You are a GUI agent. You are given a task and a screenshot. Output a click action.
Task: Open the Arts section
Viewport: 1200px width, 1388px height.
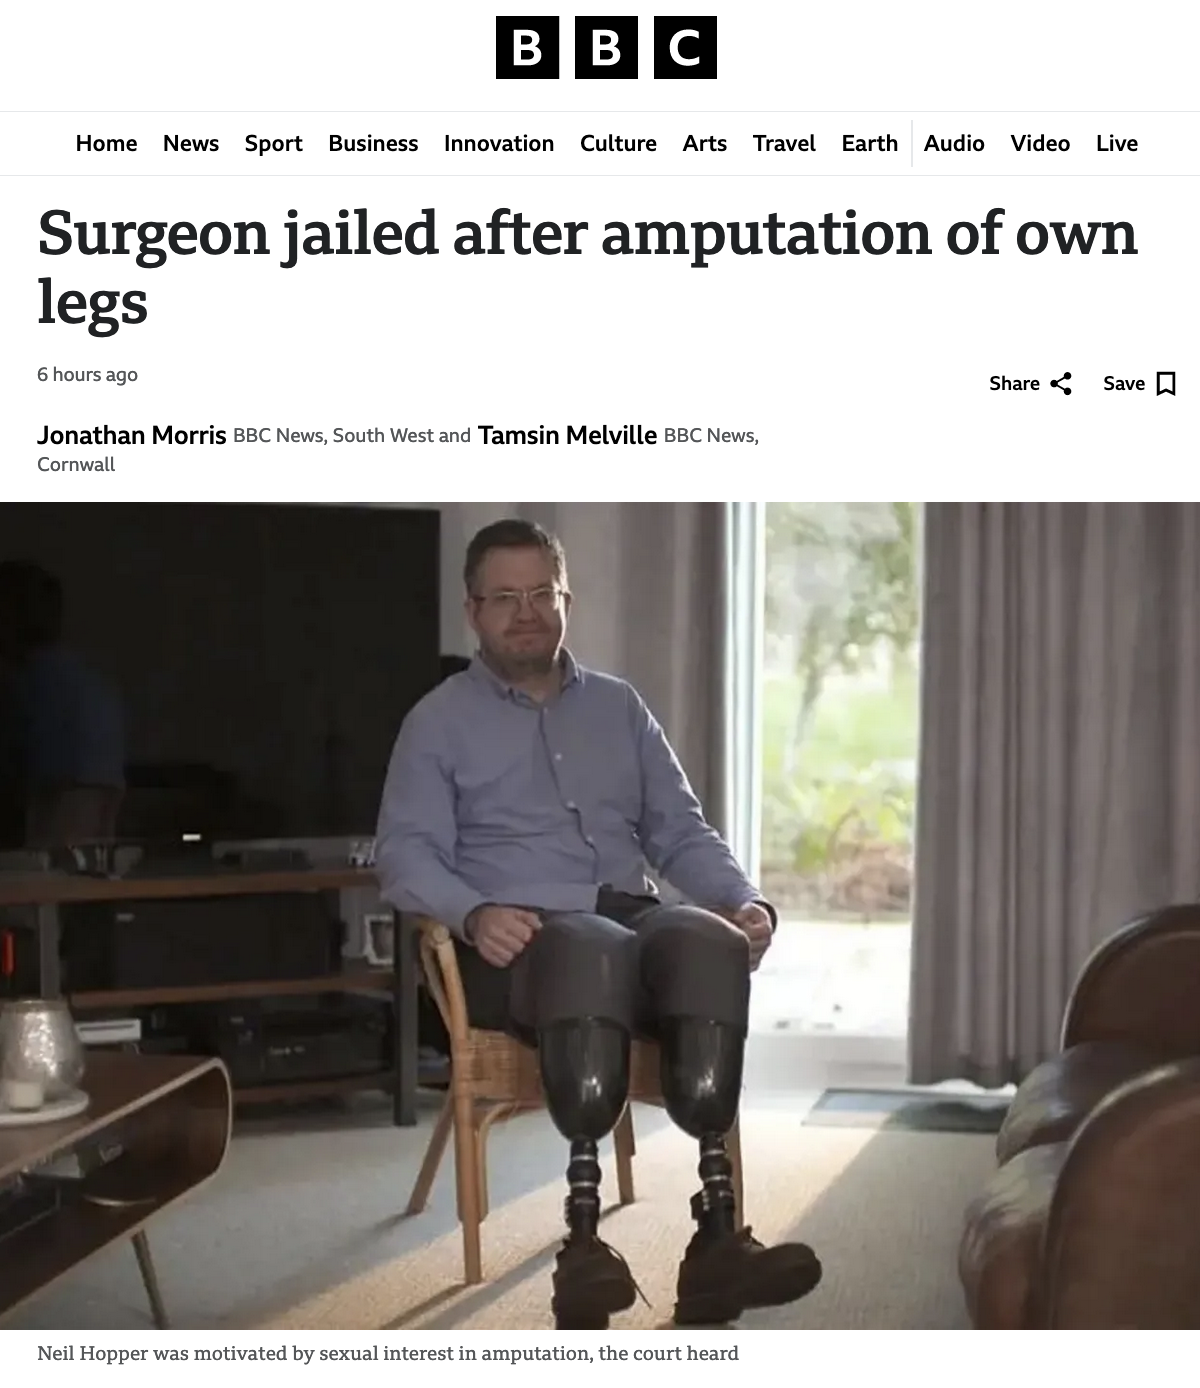point(705,143)
